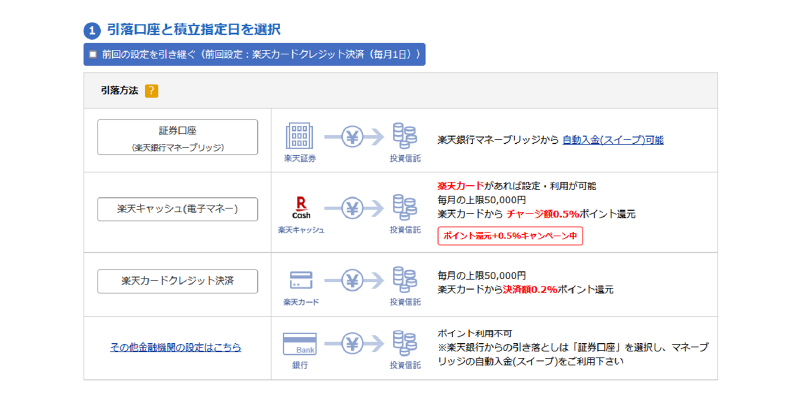This screenshot has height=400, width=801.
Task: Click the 楽天カード credit card icon
Action: 301,279
